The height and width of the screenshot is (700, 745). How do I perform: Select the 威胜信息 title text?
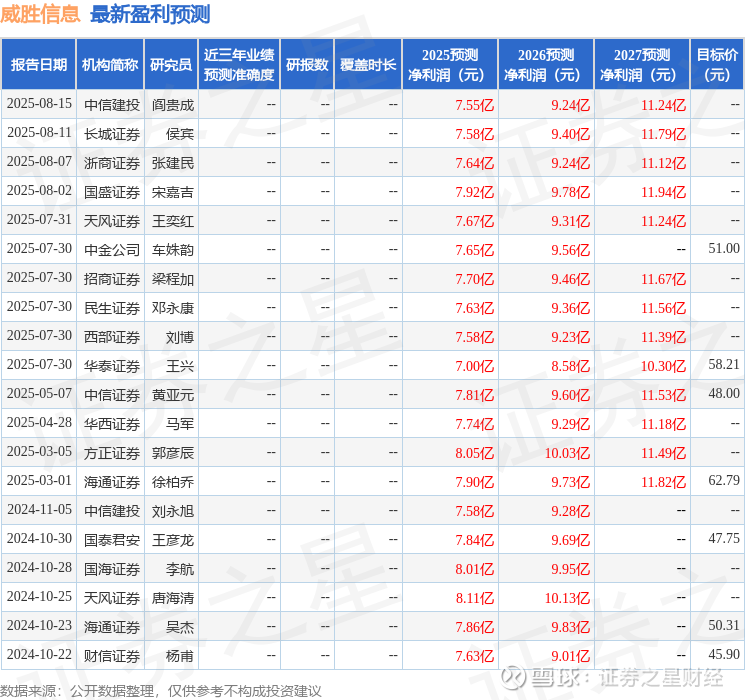click(x=40, y=14)
